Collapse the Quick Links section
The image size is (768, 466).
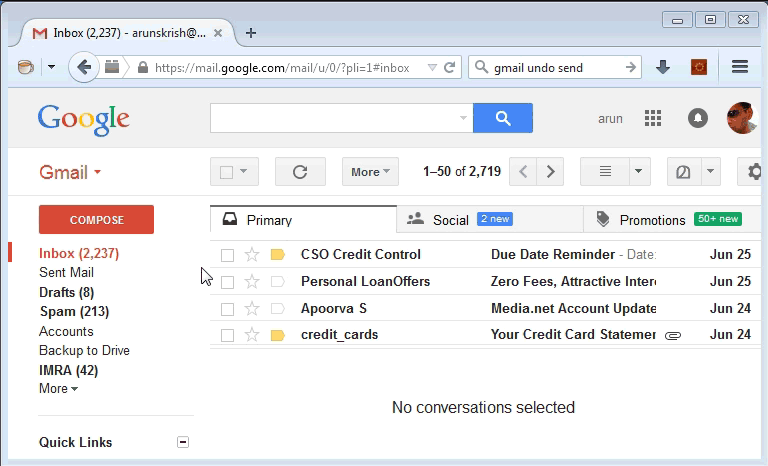coord(183,442)
